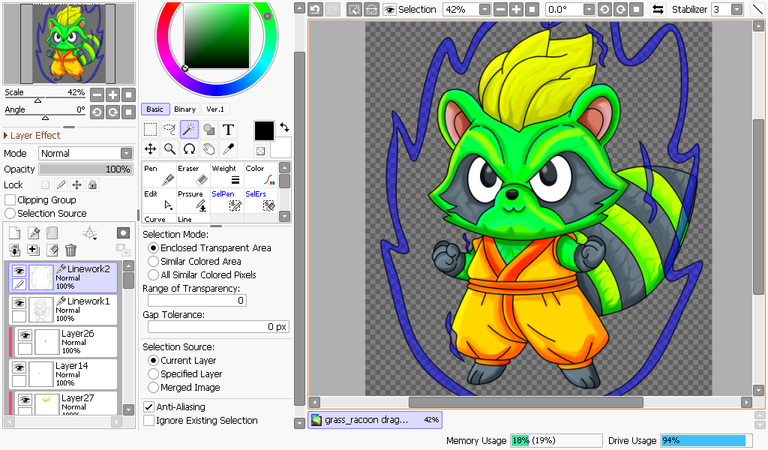Select the Text tool
The width and height of the screenshot is (768, 450).
tap(228, 130)
